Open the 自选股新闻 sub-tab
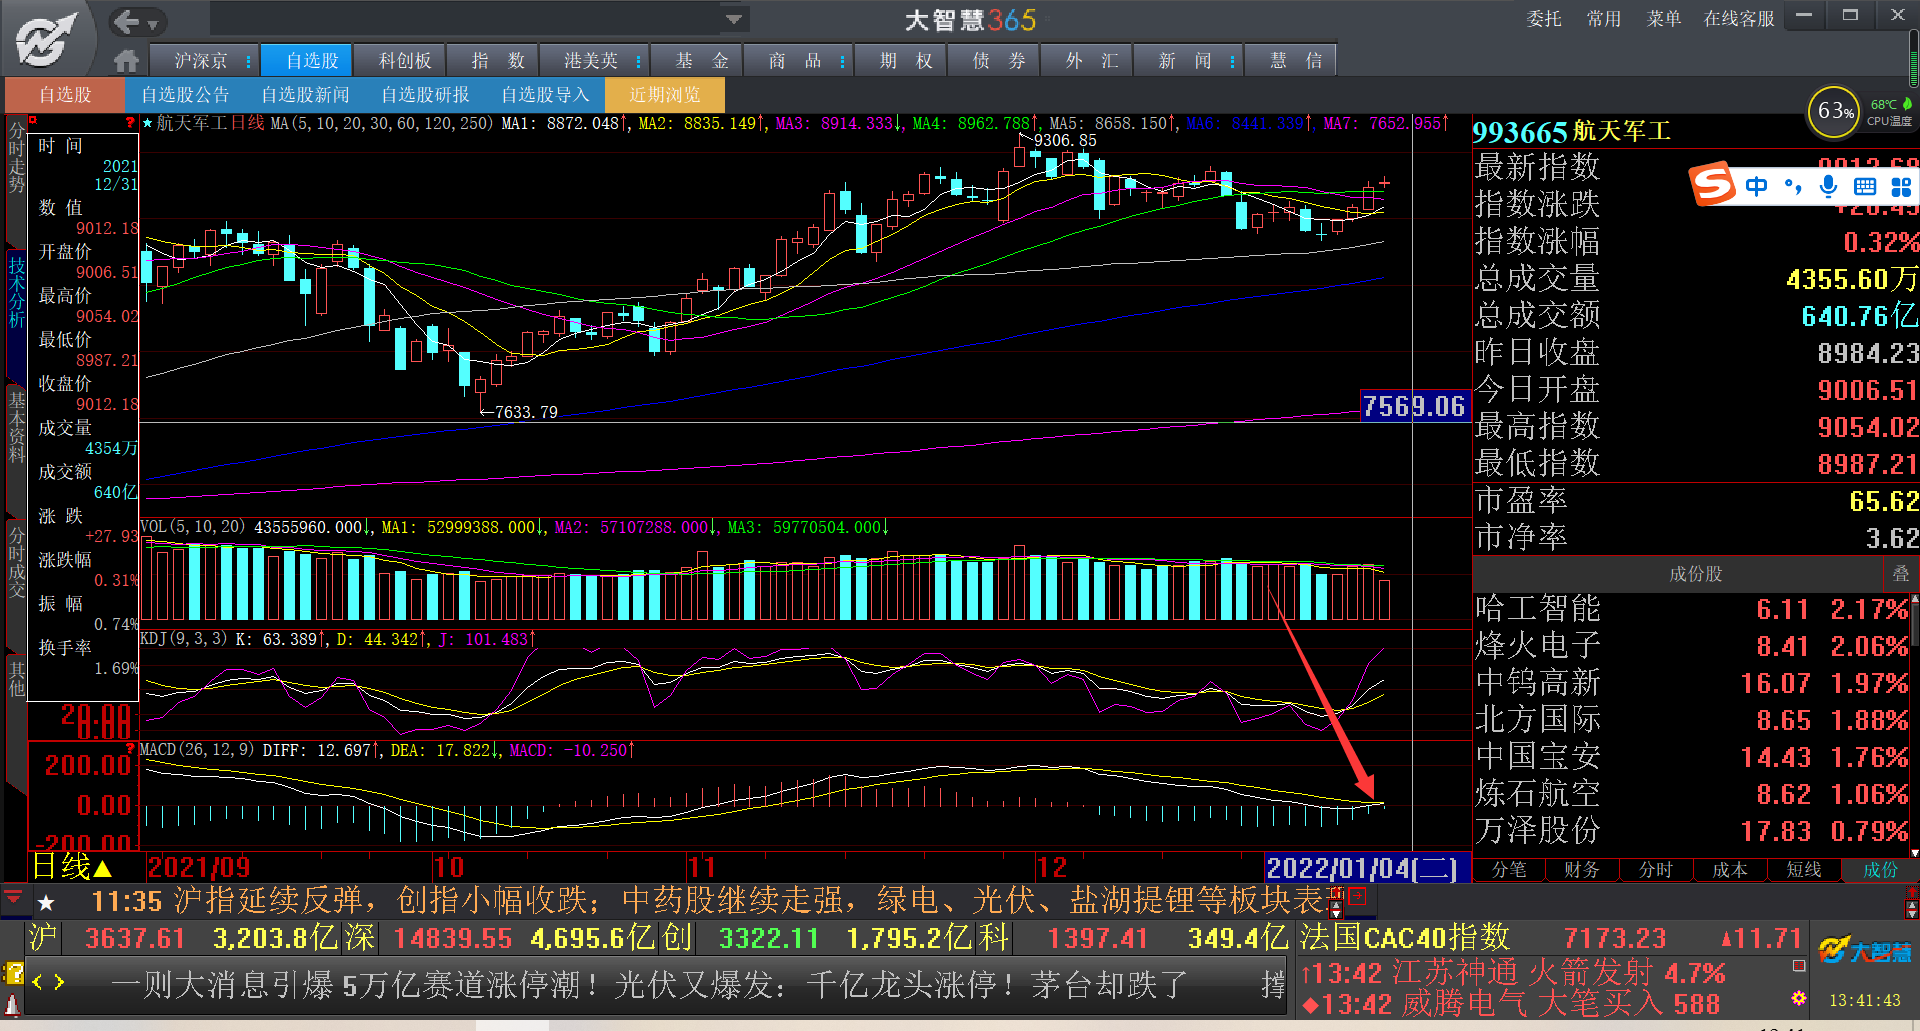The height and width of the screenshot is (1031, 1920). [305, 95]
